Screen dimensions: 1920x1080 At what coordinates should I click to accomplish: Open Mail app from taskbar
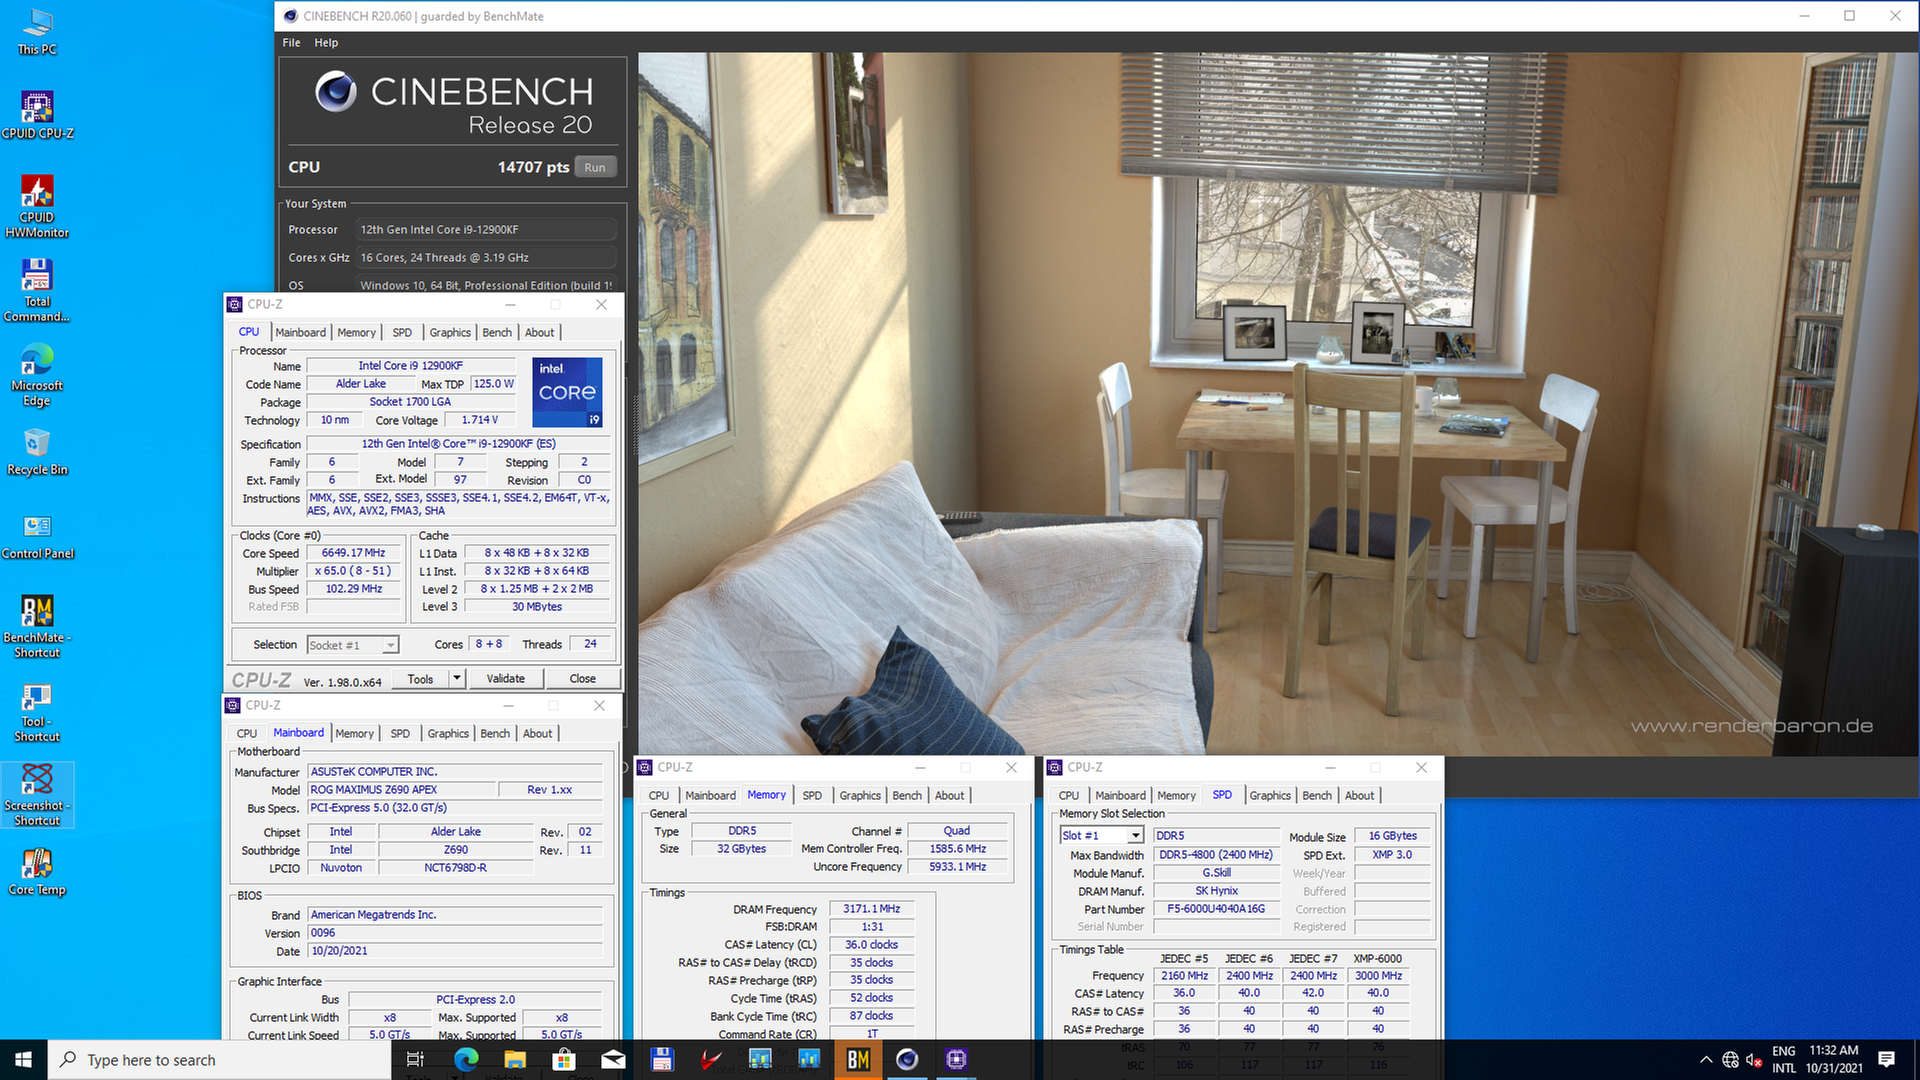tap(613, 1059)
